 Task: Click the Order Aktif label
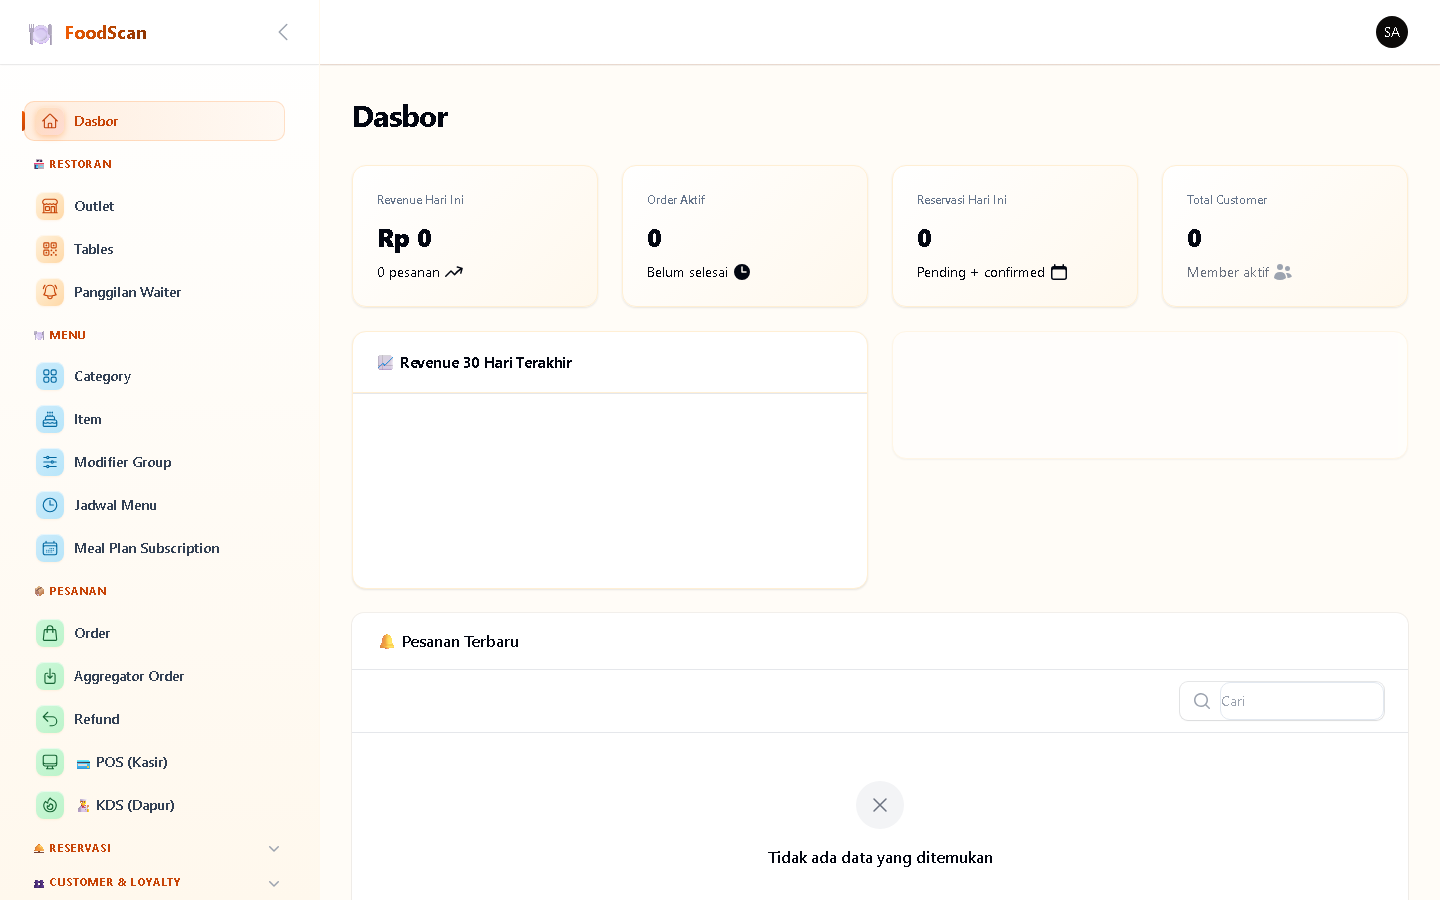point(676,200)
